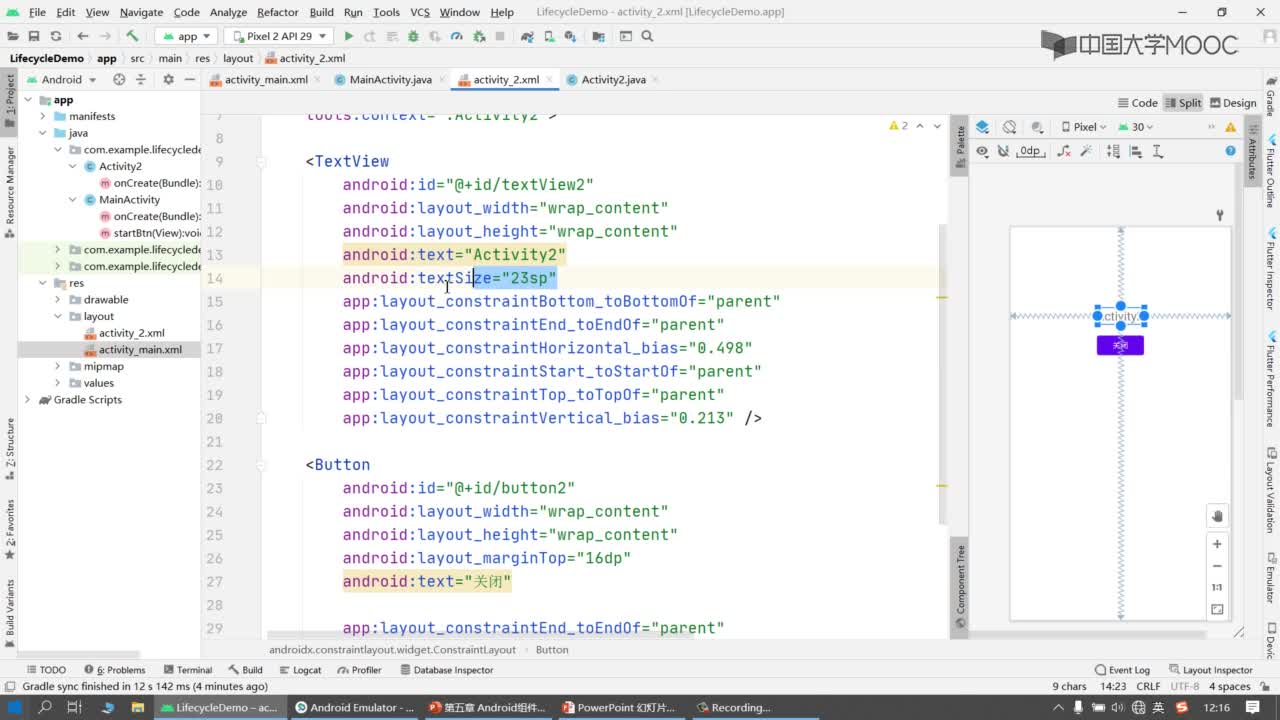This screenshot has width=1280, height=720.
Task: Run the app with the green play button
Action: click(x=349, y=36)
